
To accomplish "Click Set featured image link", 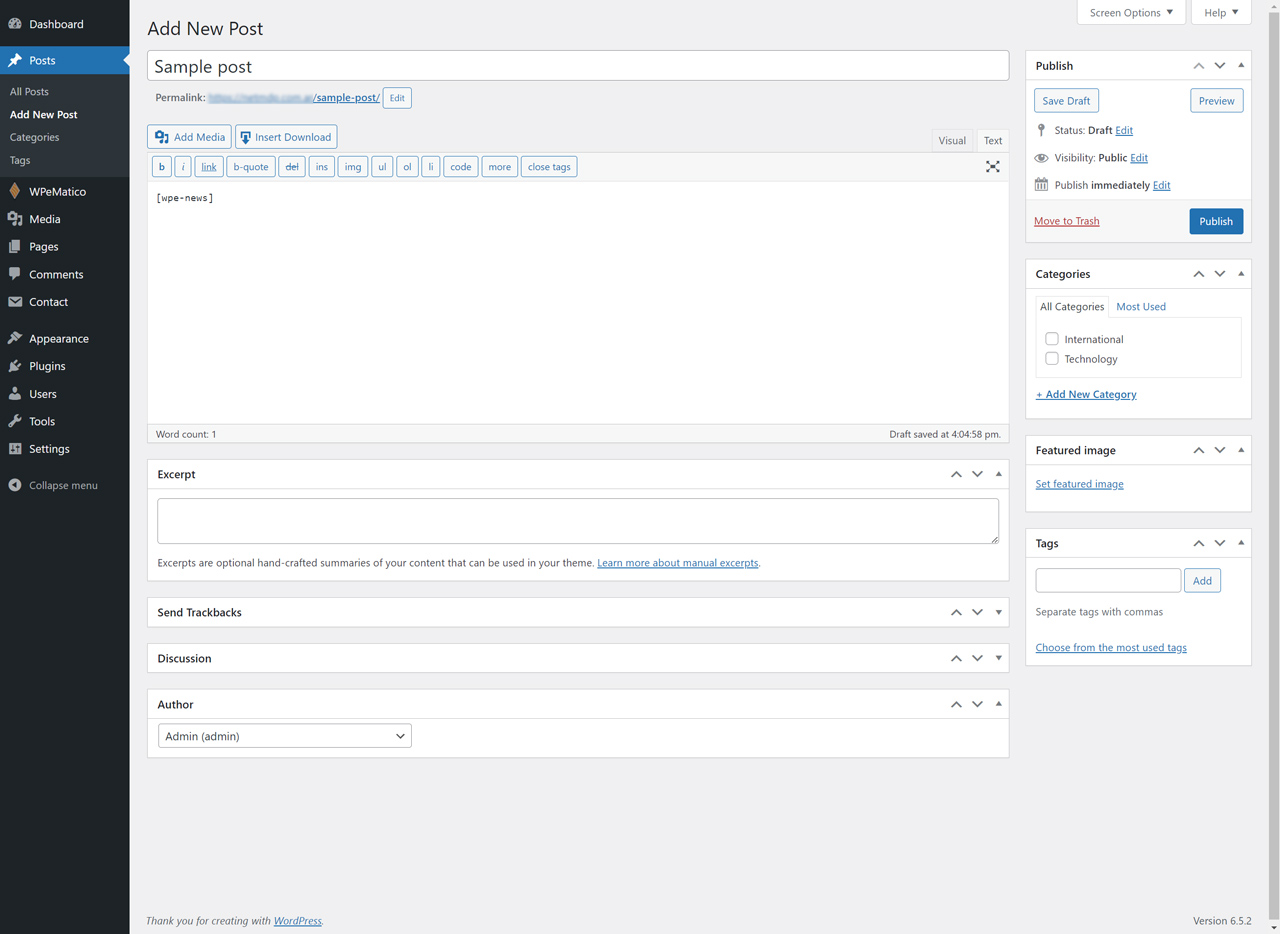I will (1079, 484).
